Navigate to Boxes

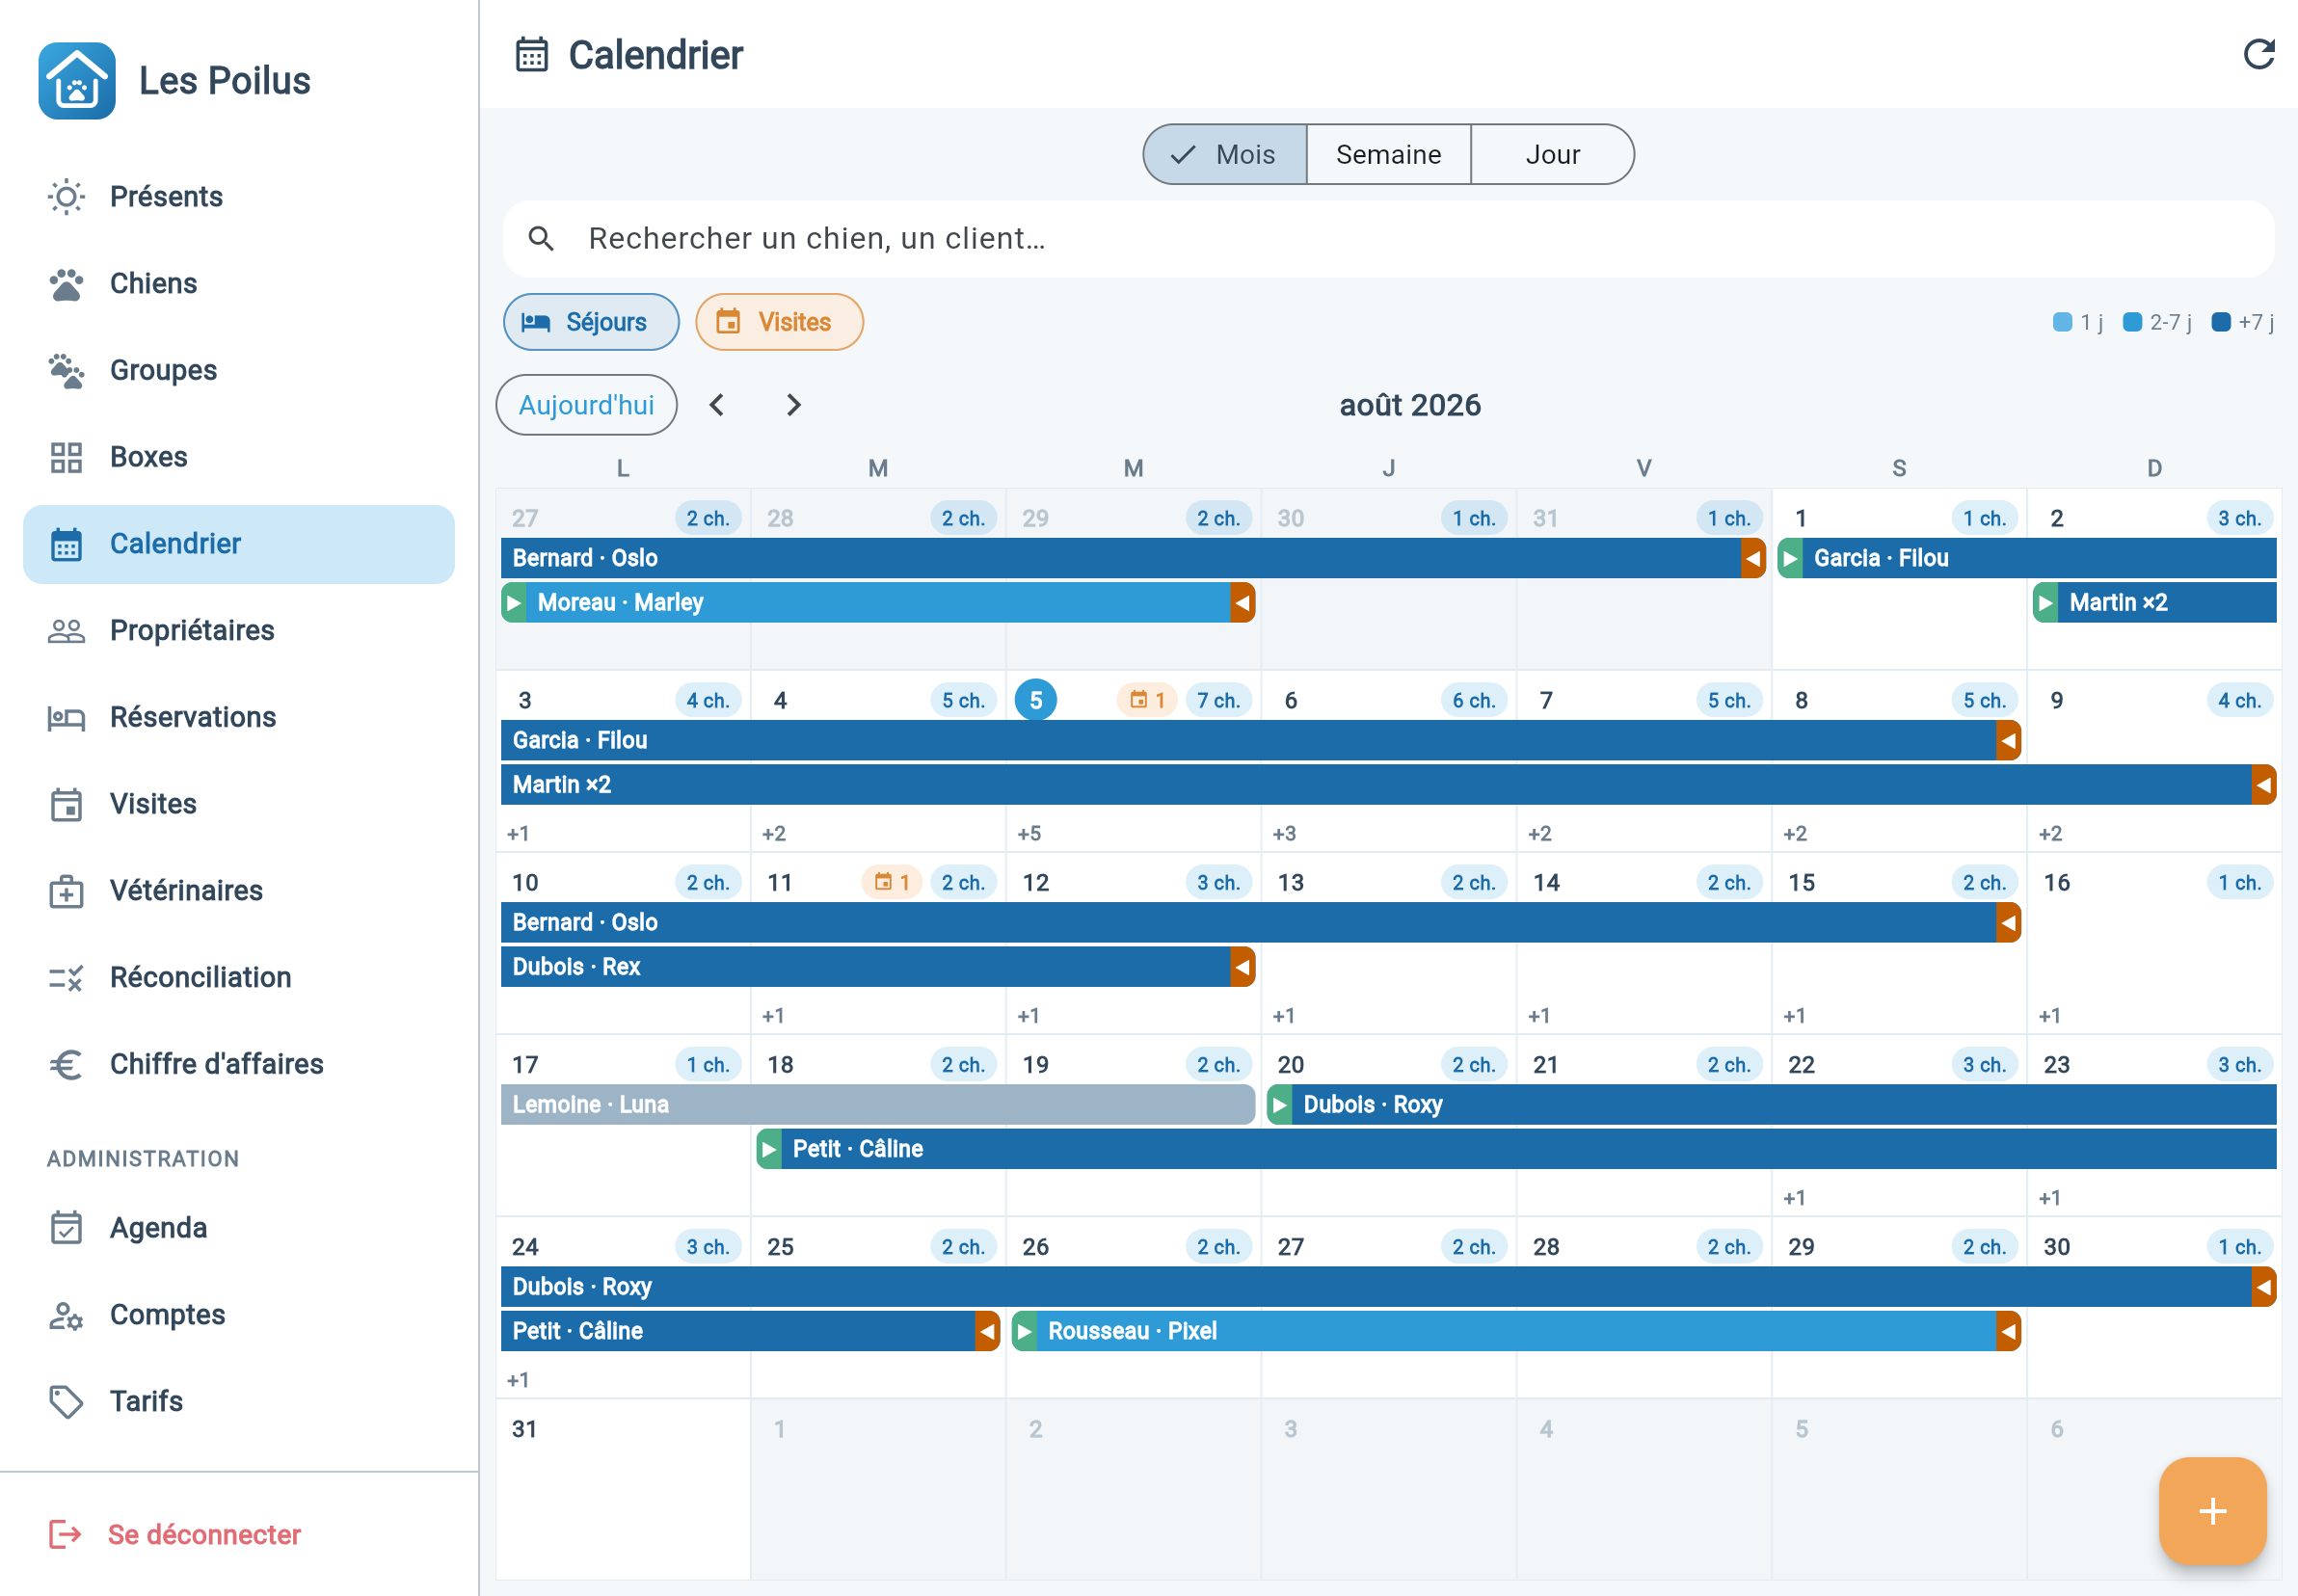(x=239, y=457)
